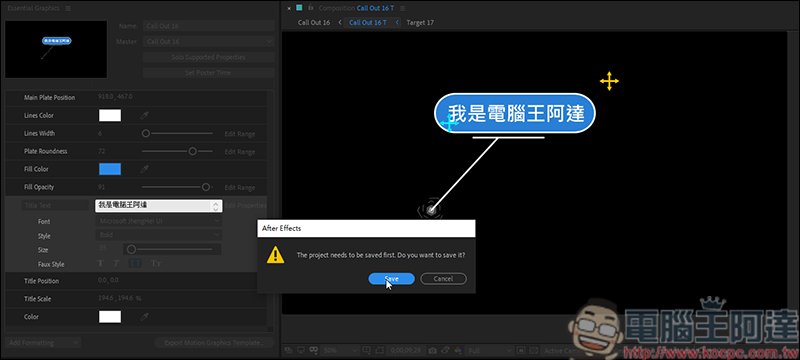
Task: Click the blue callout text plate
Action: pyautogui.click(x=515, y=113)
